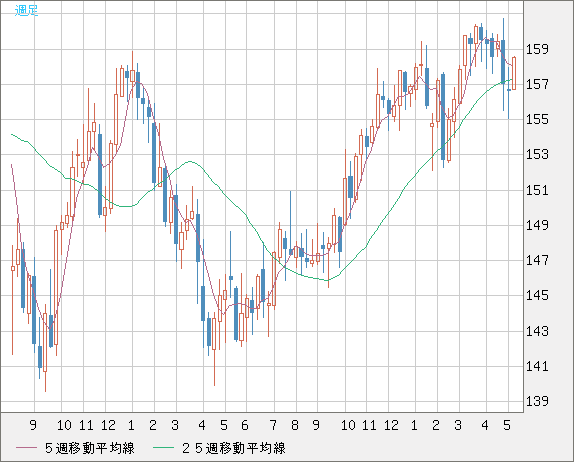Click the 143 price axis label
574x462 pixels.
(537, 331)
